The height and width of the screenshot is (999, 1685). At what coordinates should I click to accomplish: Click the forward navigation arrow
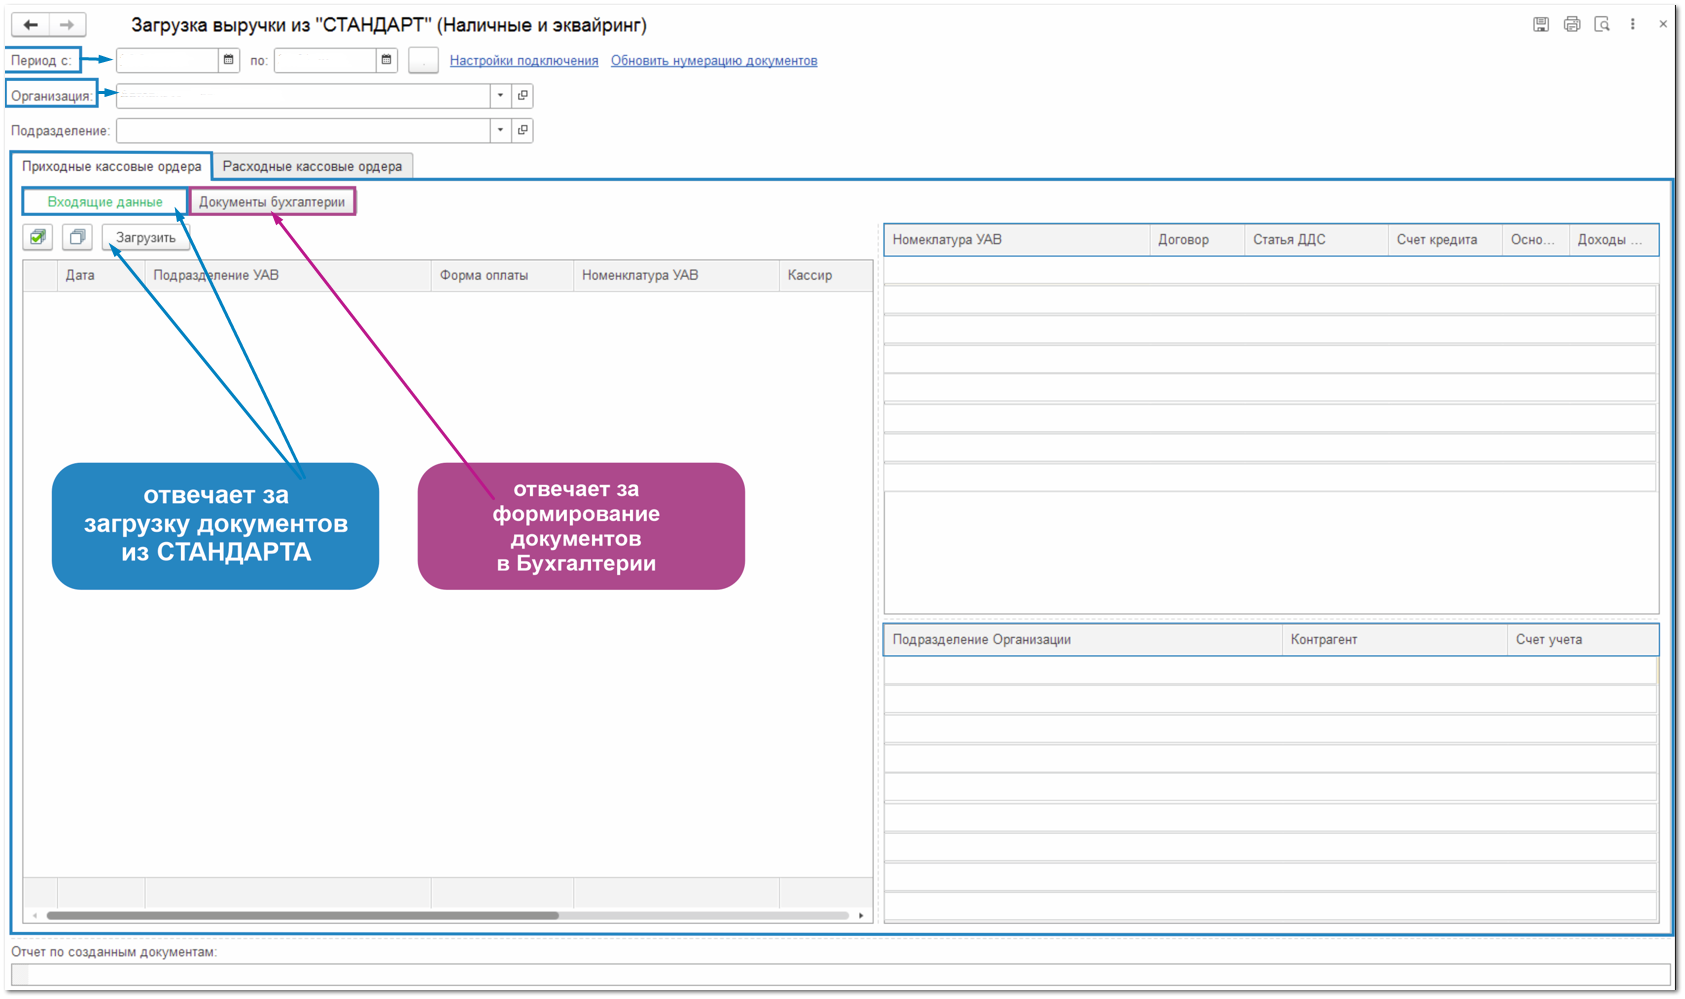(x=67, y=25)
